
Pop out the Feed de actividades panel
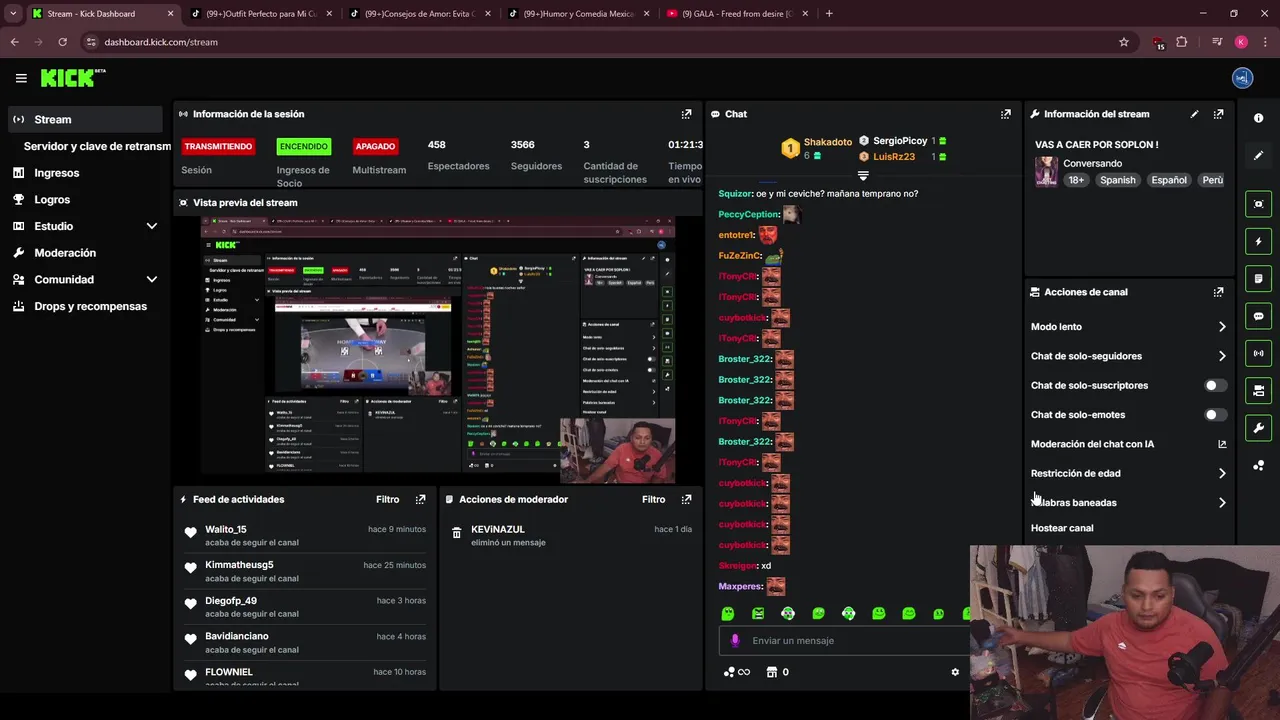420,499
